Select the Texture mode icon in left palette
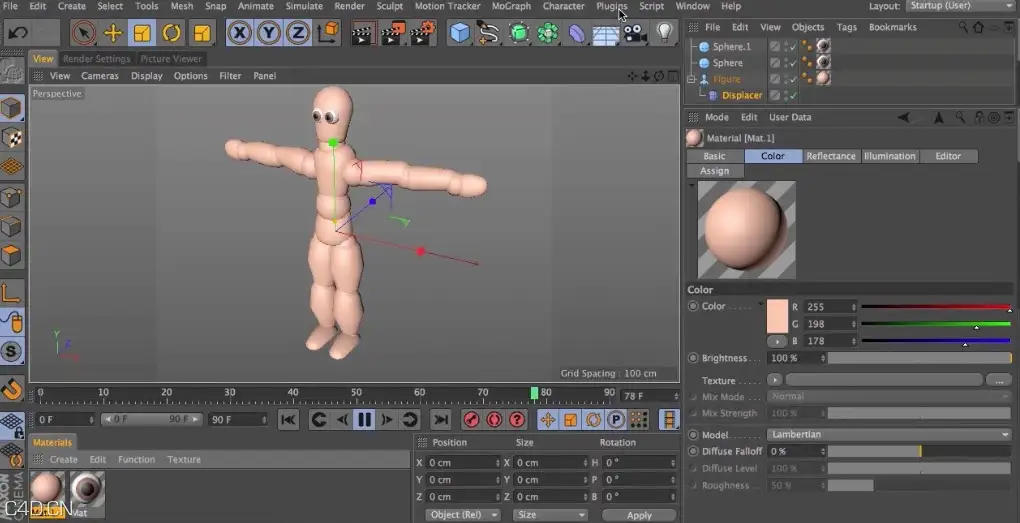1020x523 pixels. 12,138
